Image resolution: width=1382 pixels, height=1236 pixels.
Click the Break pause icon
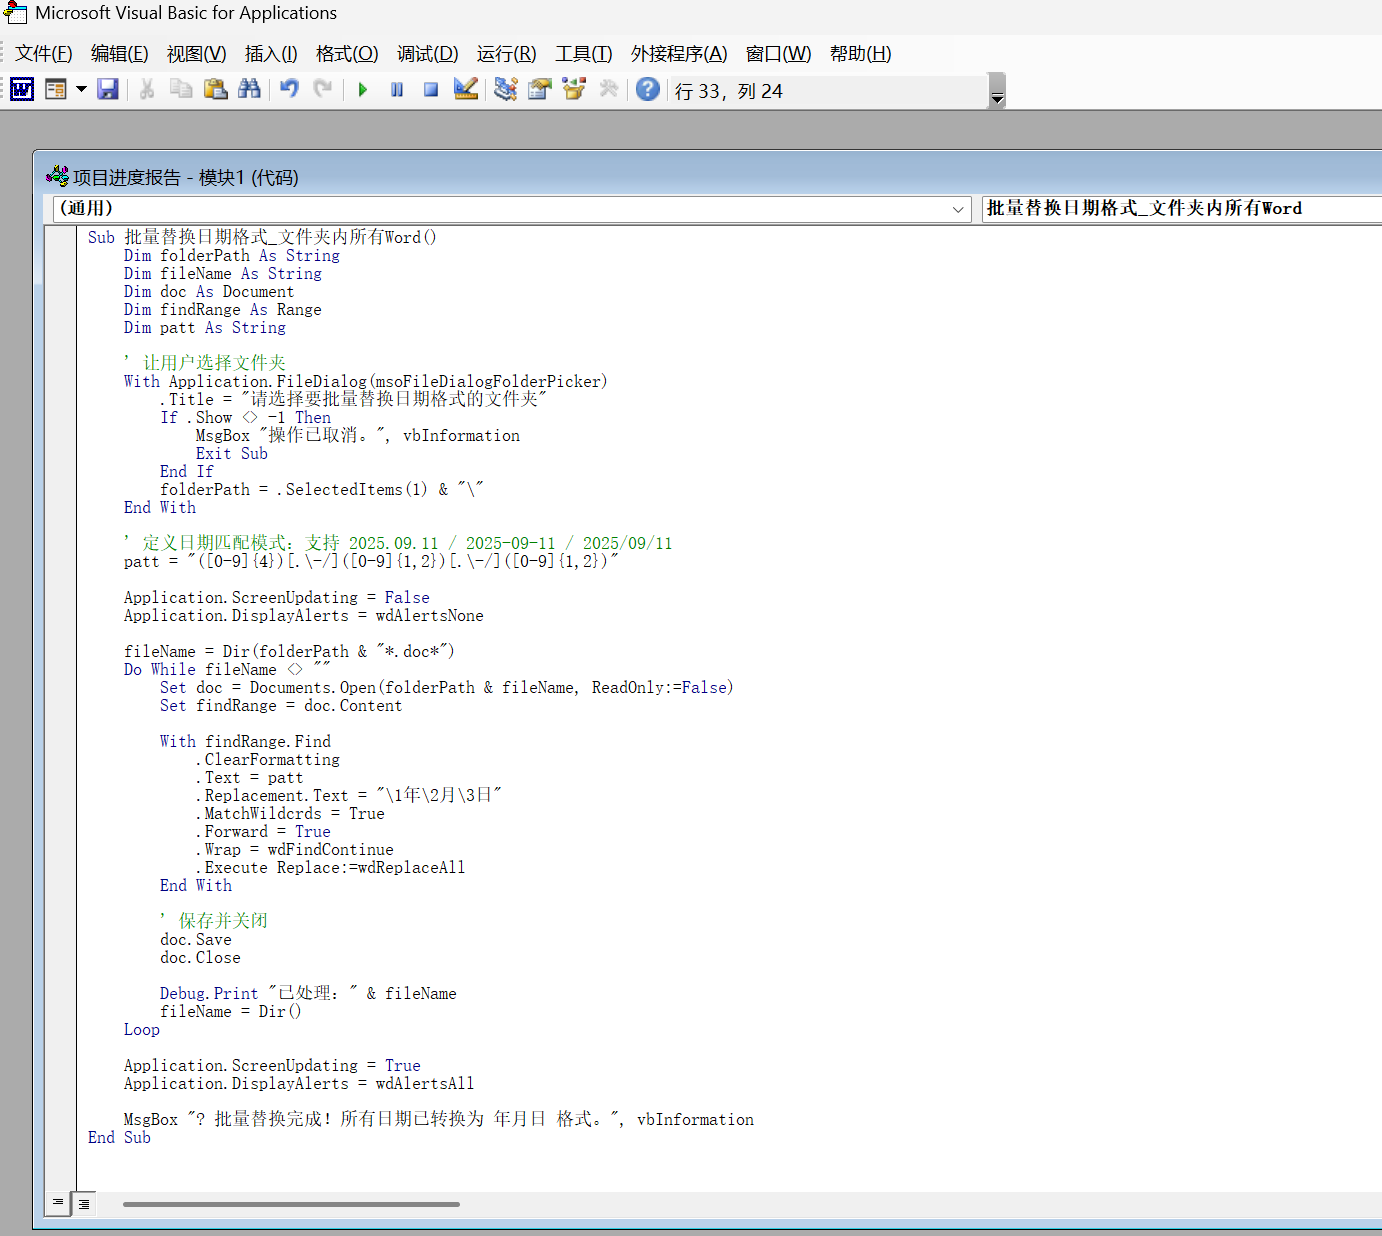pos(397,90)
